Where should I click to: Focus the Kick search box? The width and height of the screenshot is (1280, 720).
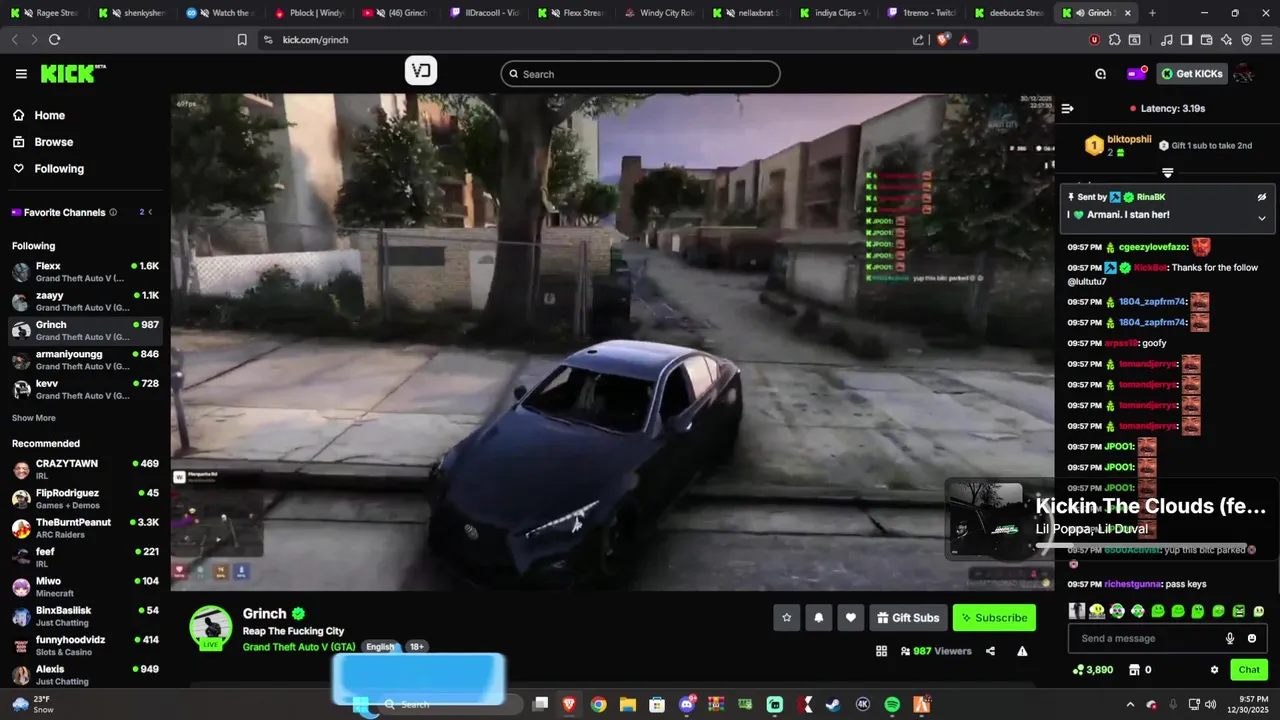click(640, 74)
